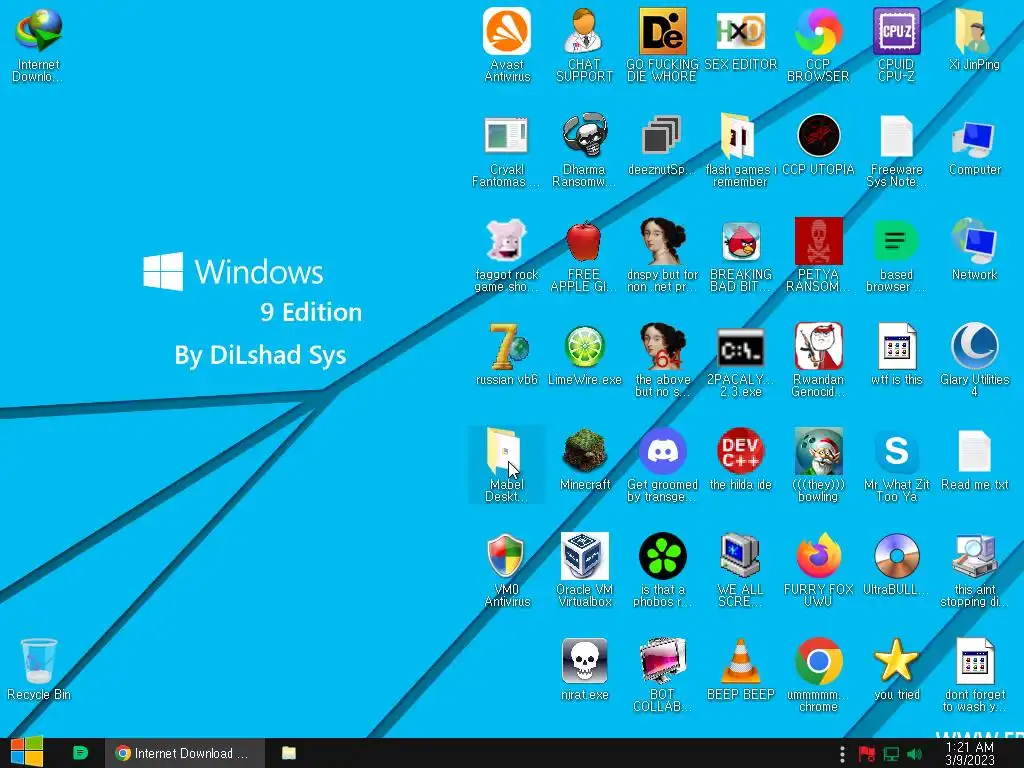This screenshot has width=1024, height=768.
Task: Open the 'WE ALL SCRE...' computer icon
Action: click(x=741, y=571)
